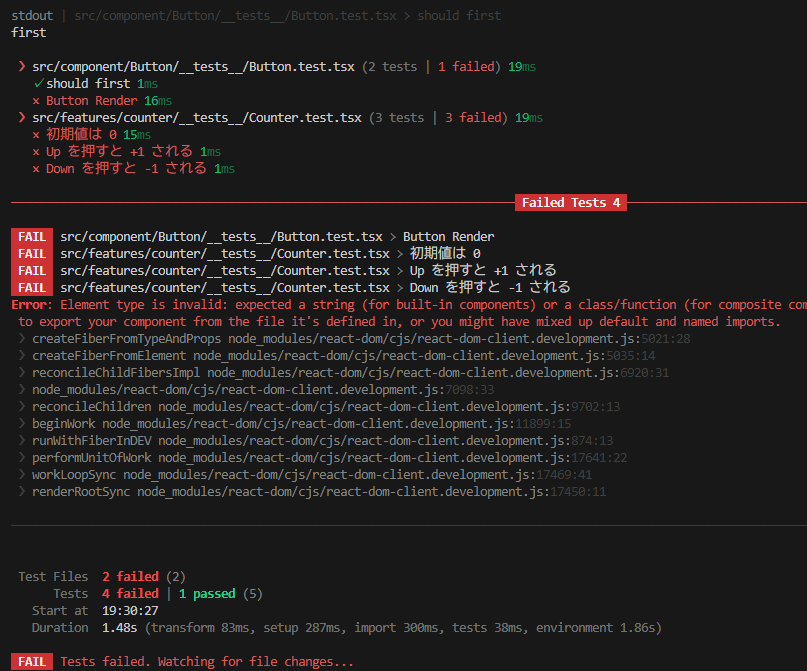Click the checkmark icon beside 'should first'
807x671 pixels.
38,84
